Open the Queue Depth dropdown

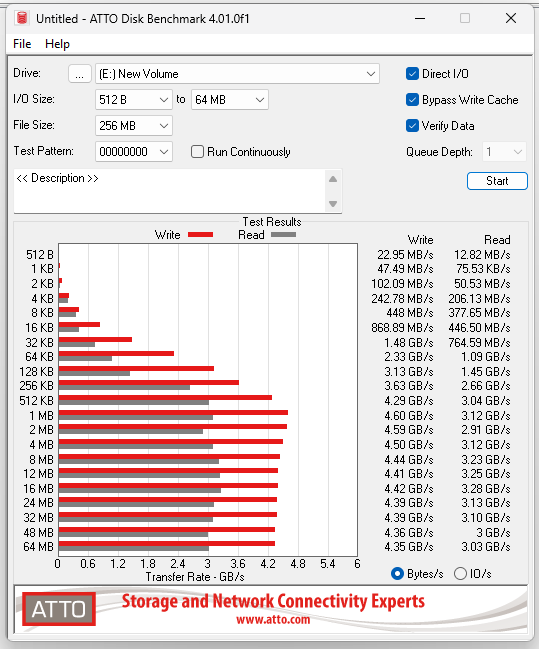(504, 152)
